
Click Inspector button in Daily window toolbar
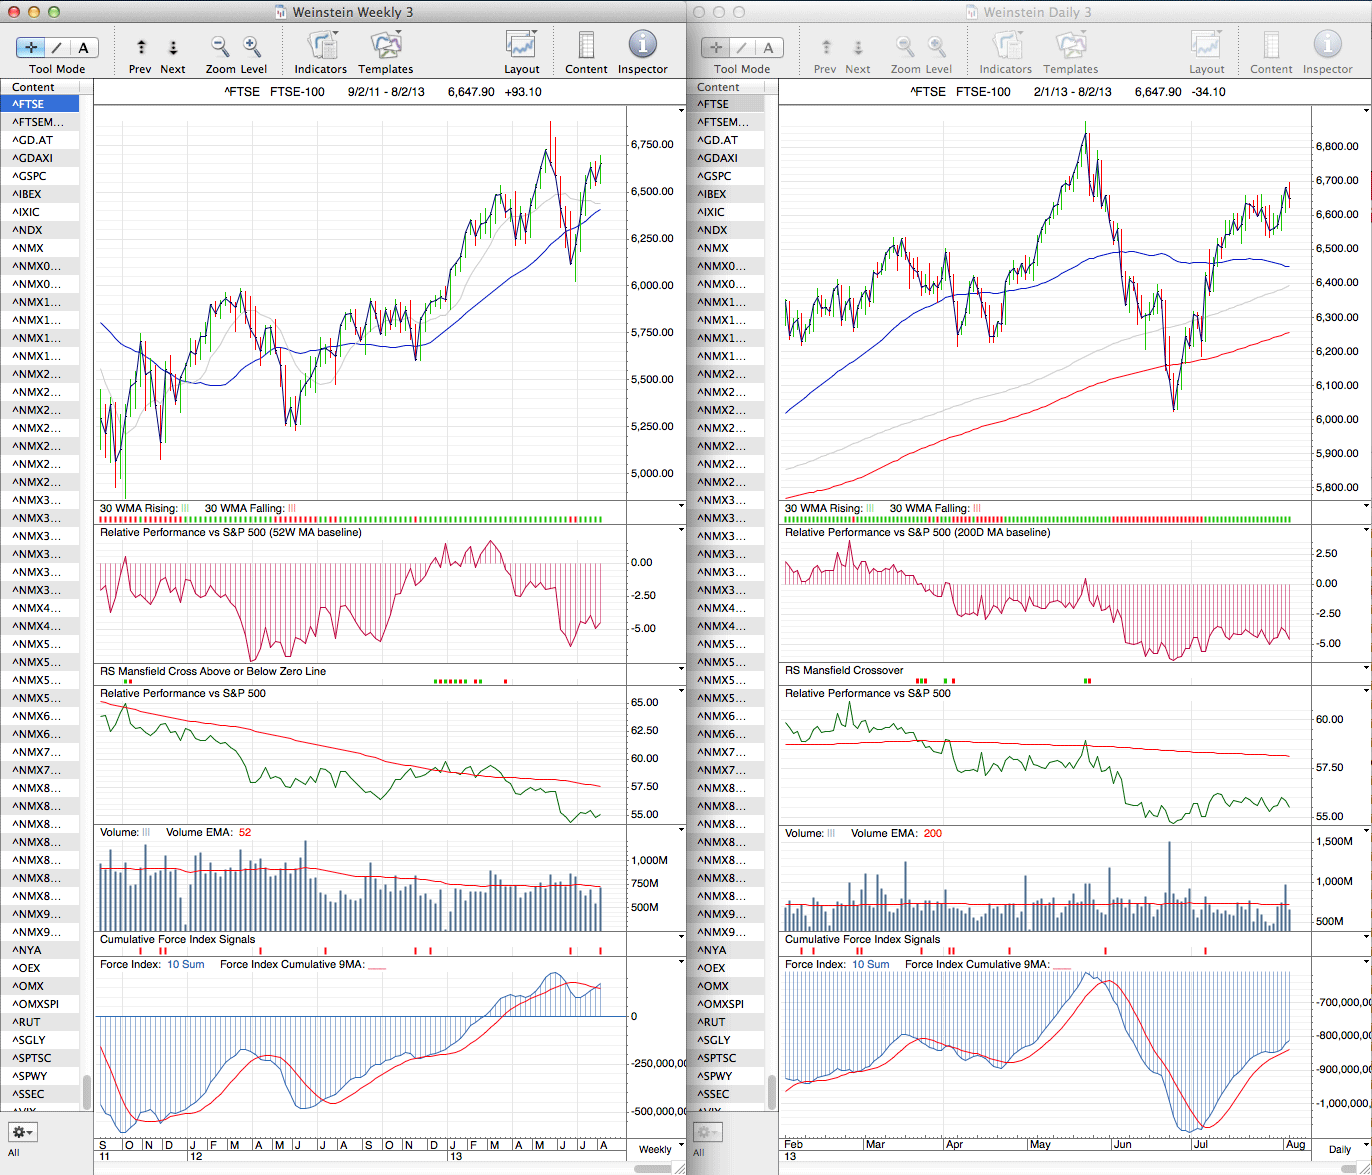tap(1327, 45)
